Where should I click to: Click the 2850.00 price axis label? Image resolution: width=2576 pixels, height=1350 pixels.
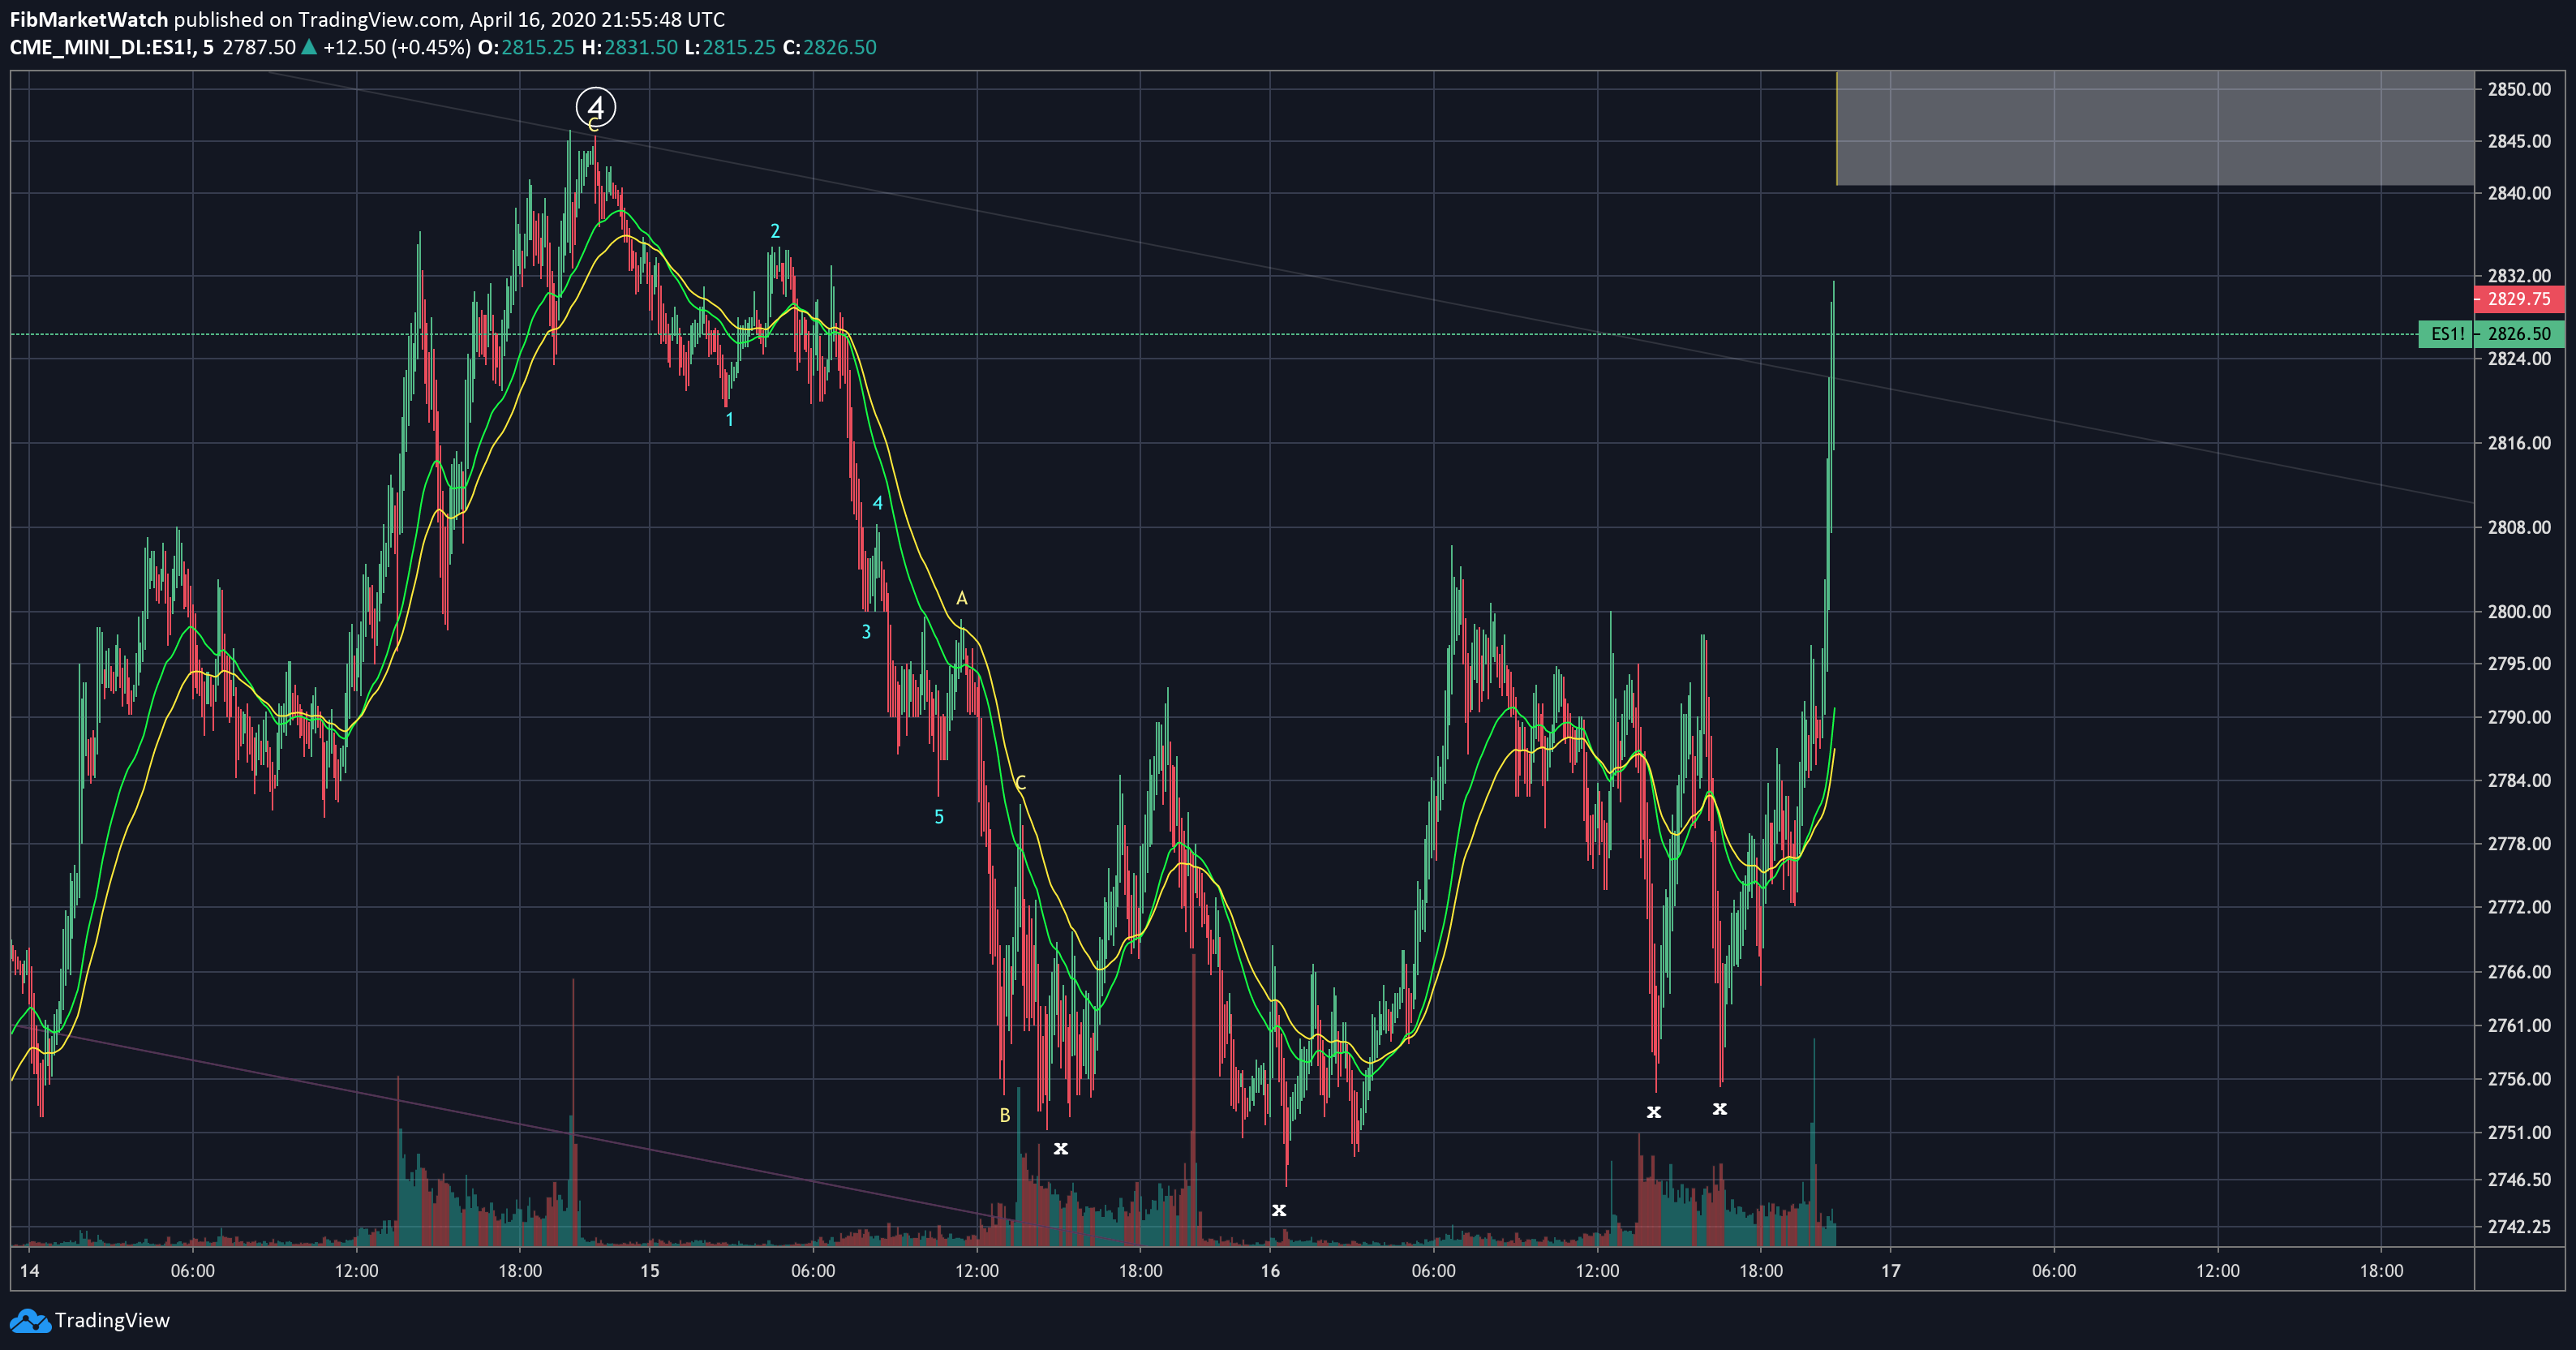click(2519, 89)
